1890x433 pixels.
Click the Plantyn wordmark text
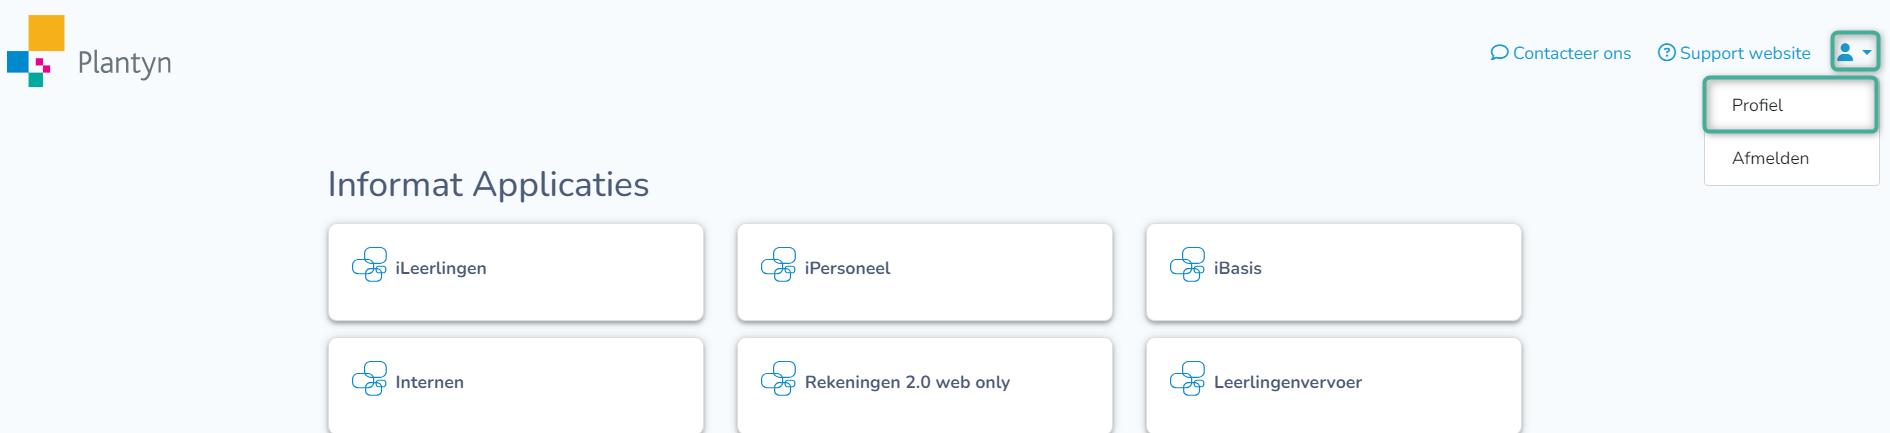click(125, 63)
